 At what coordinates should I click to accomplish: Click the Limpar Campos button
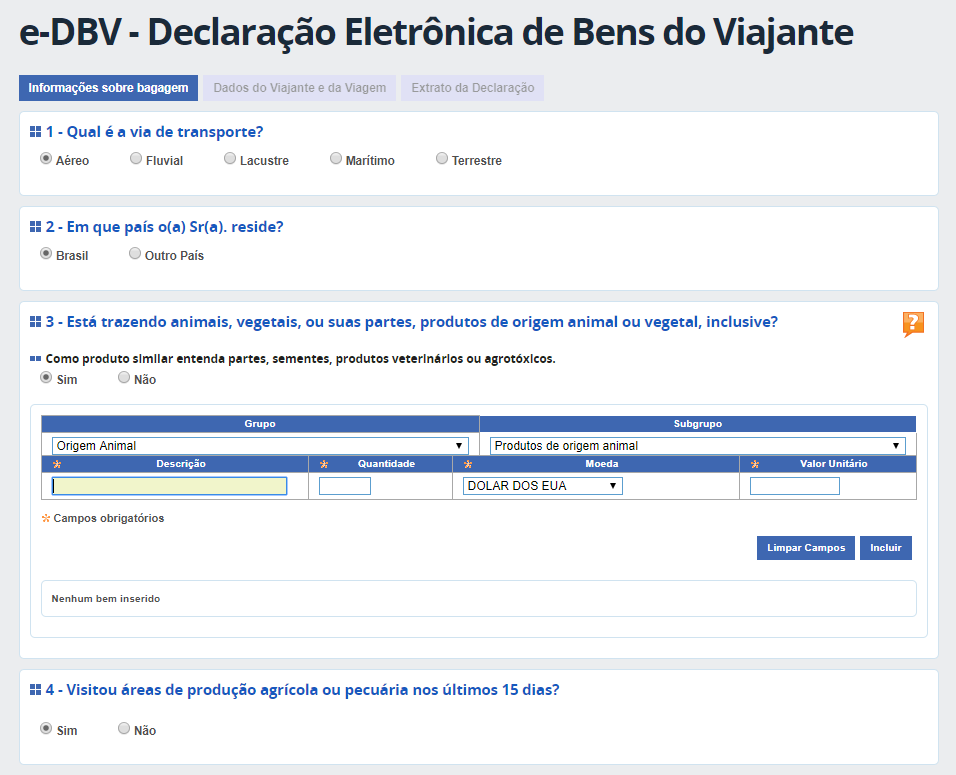click(806, 548)
